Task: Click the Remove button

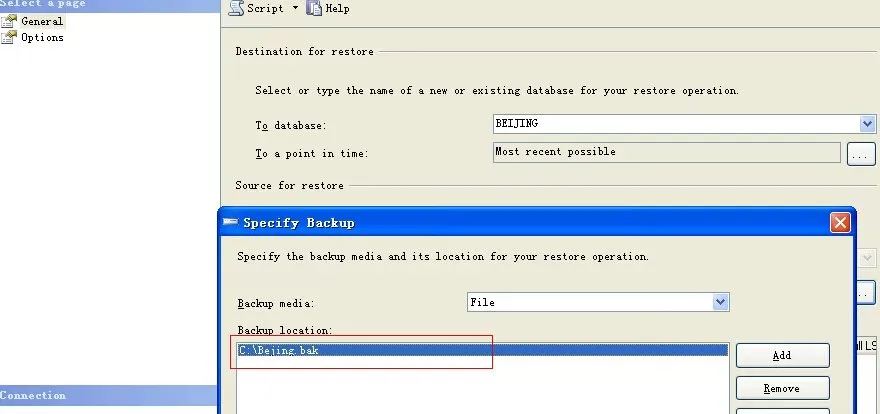Action: (782, 388)
